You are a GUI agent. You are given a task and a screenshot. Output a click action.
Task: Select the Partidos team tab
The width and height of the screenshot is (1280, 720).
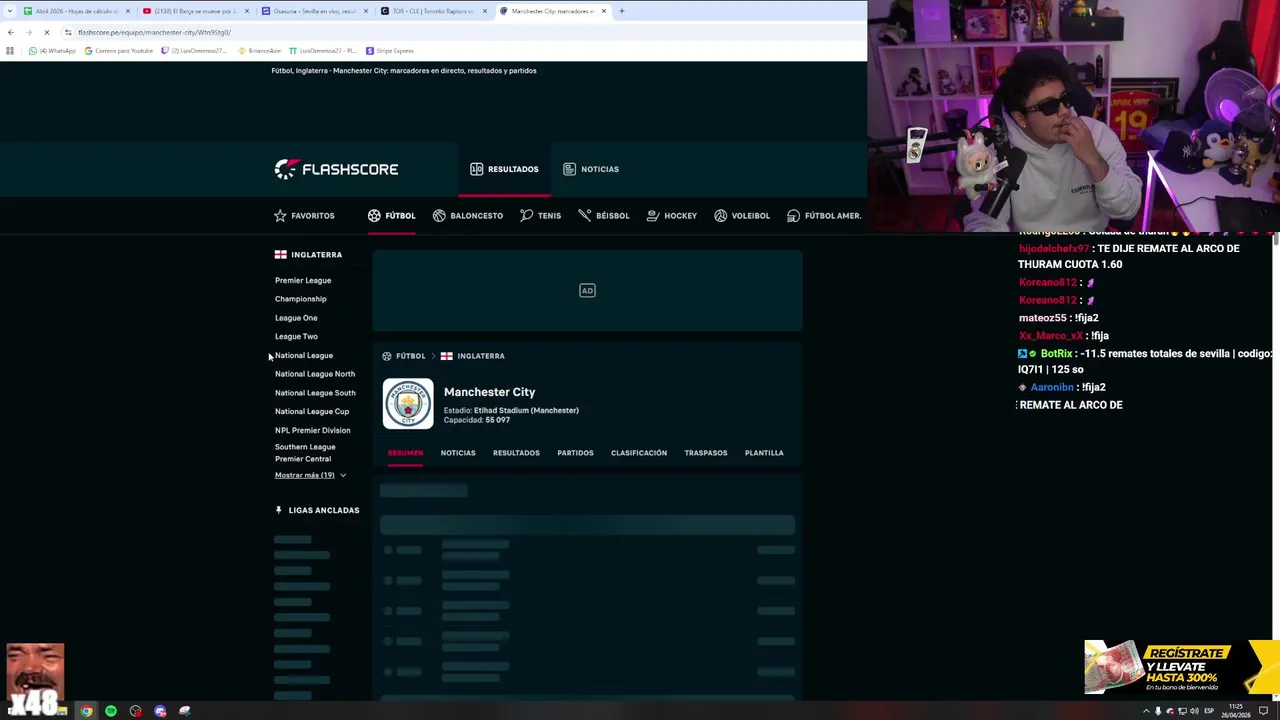(x=575, y=453)
